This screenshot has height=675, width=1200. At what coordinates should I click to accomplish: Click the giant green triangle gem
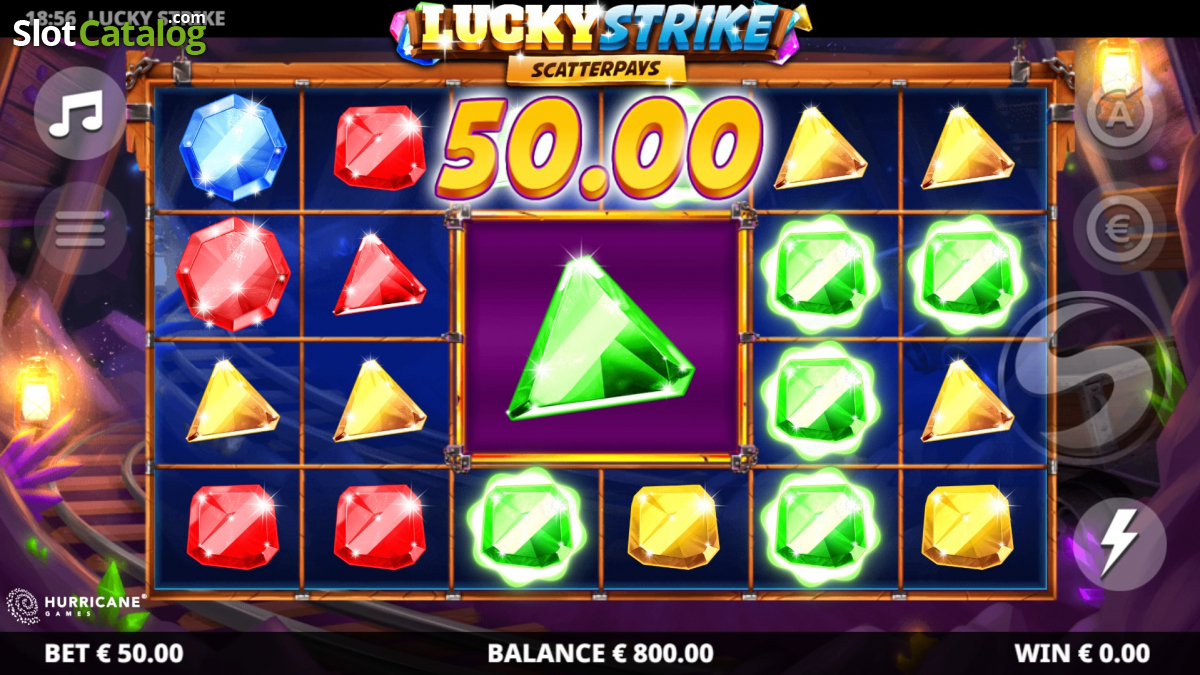[x=600, y=338]
